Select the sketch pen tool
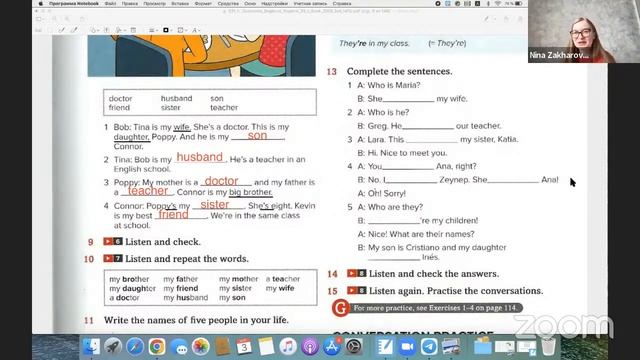 point(62,30)
